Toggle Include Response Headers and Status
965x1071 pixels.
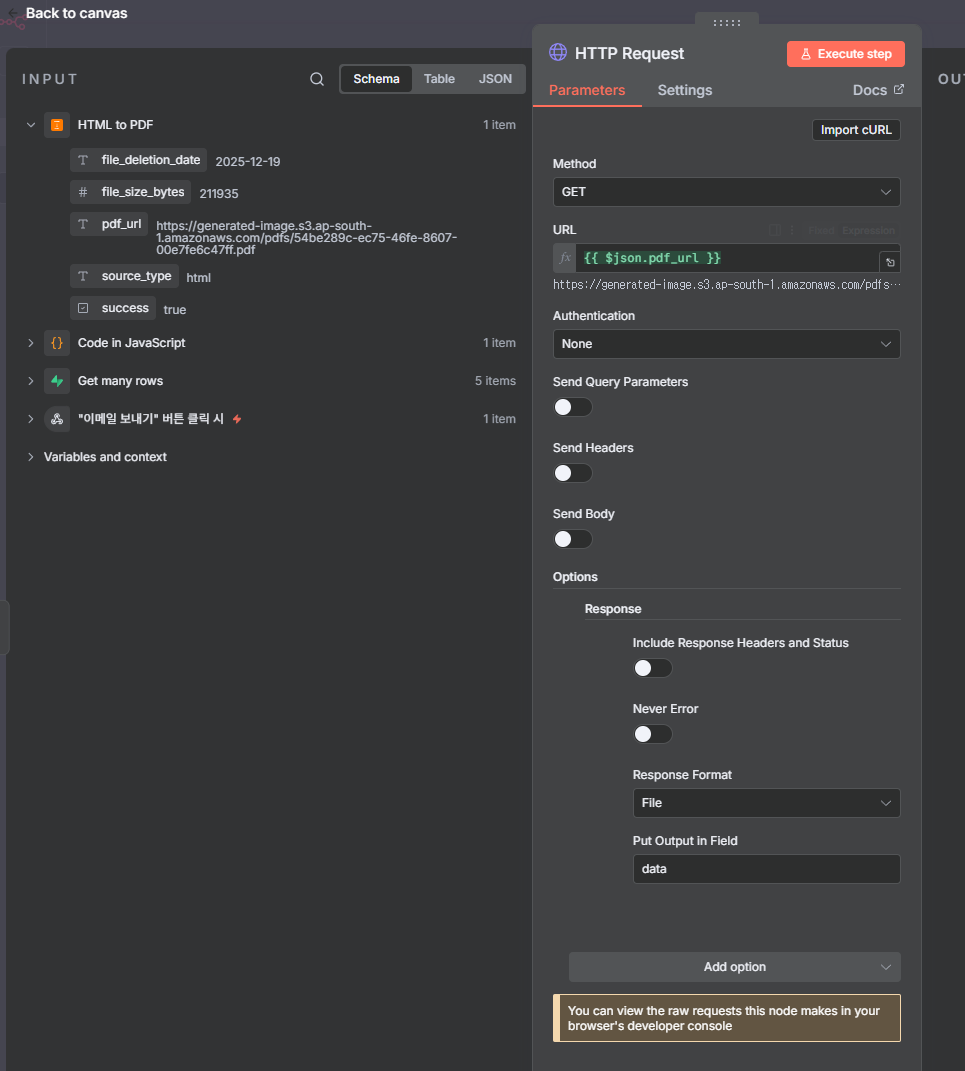pos(652,668)
